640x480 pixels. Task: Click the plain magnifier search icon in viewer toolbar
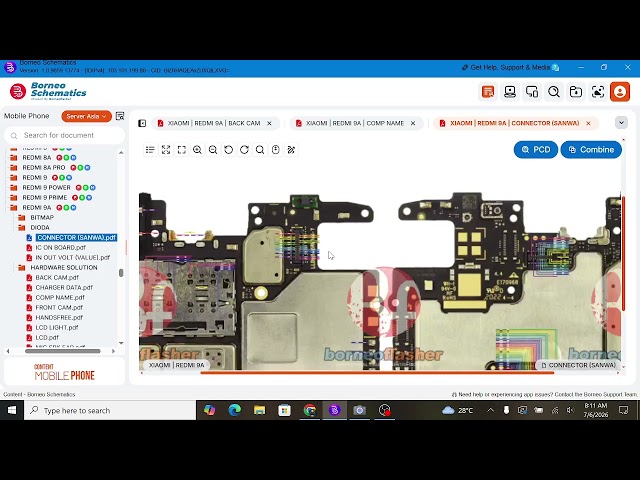[x=260, y=150]
